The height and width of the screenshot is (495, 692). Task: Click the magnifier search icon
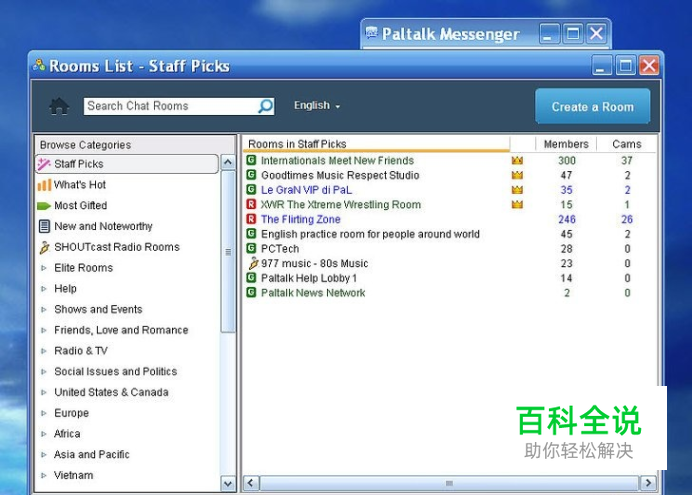tap(266, 106)
